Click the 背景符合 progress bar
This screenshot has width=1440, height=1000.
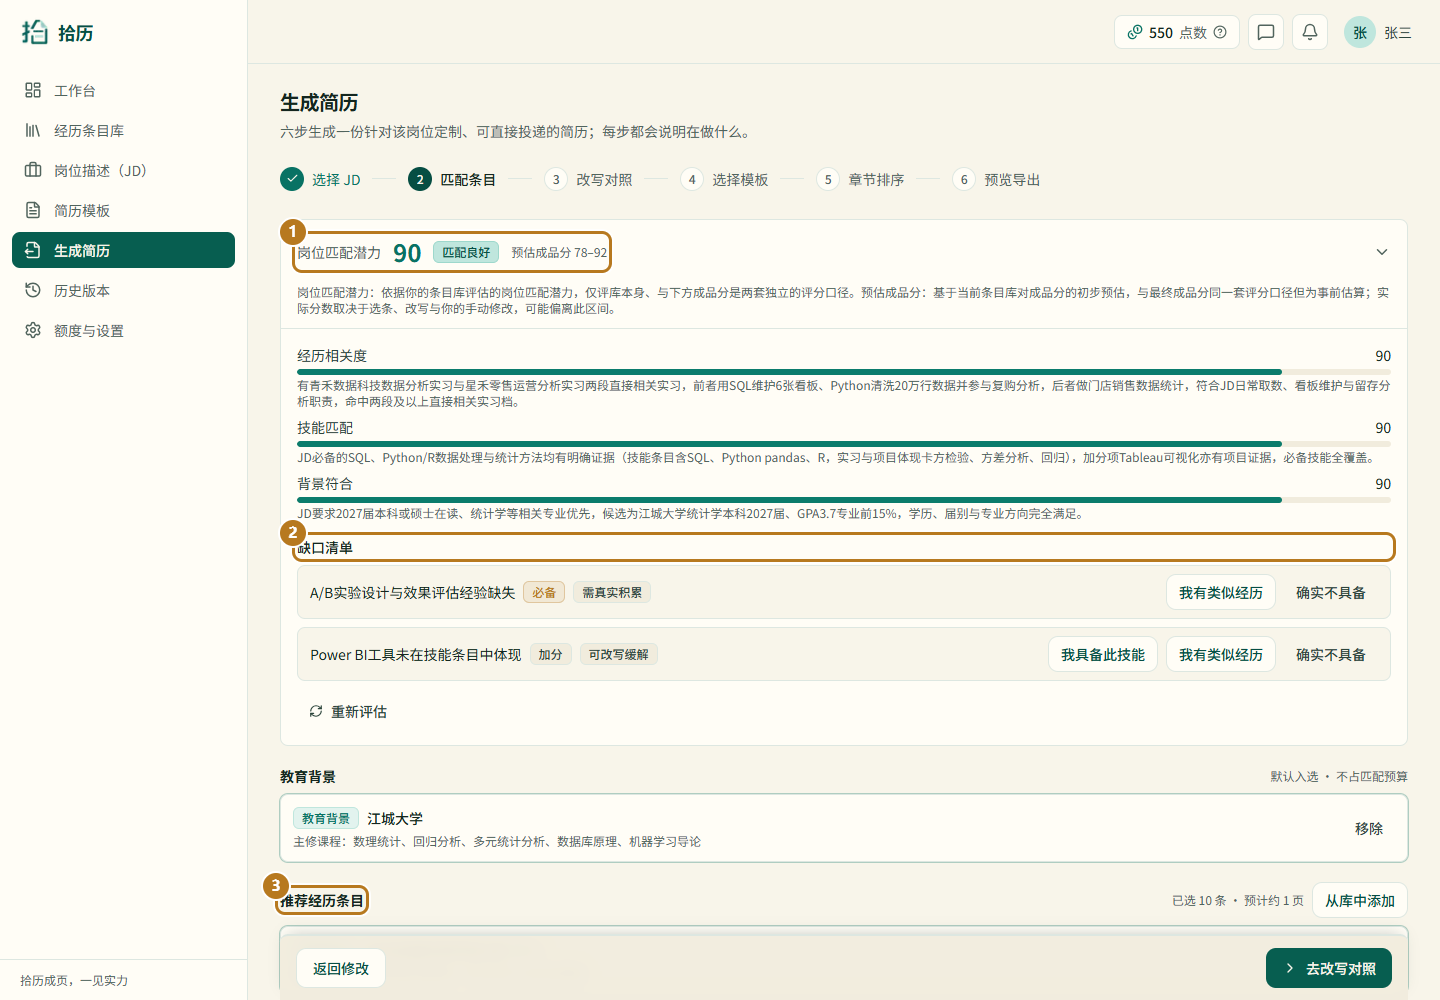[x=844, y=500]
